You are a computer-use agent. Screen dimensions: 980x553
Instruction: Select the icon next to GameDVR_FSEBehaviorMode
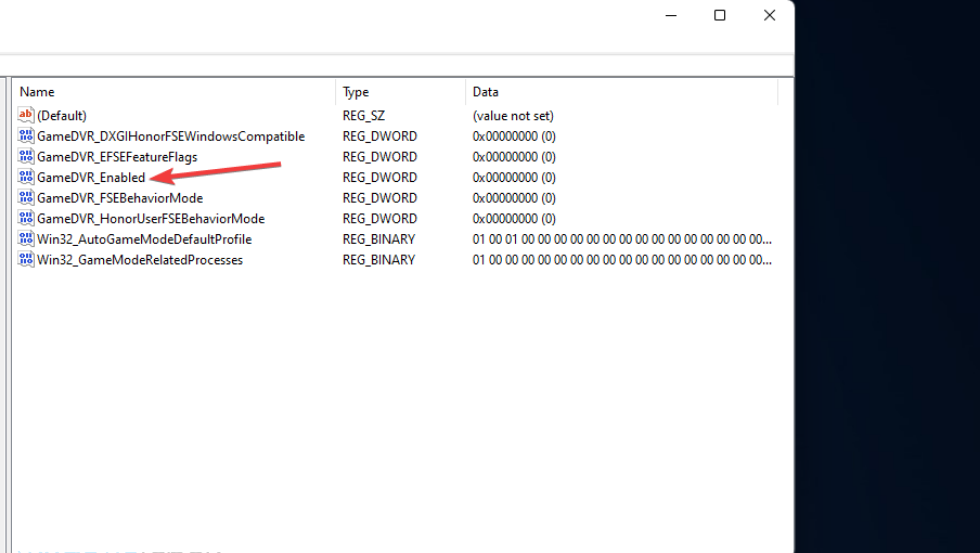tap(26, 198)
